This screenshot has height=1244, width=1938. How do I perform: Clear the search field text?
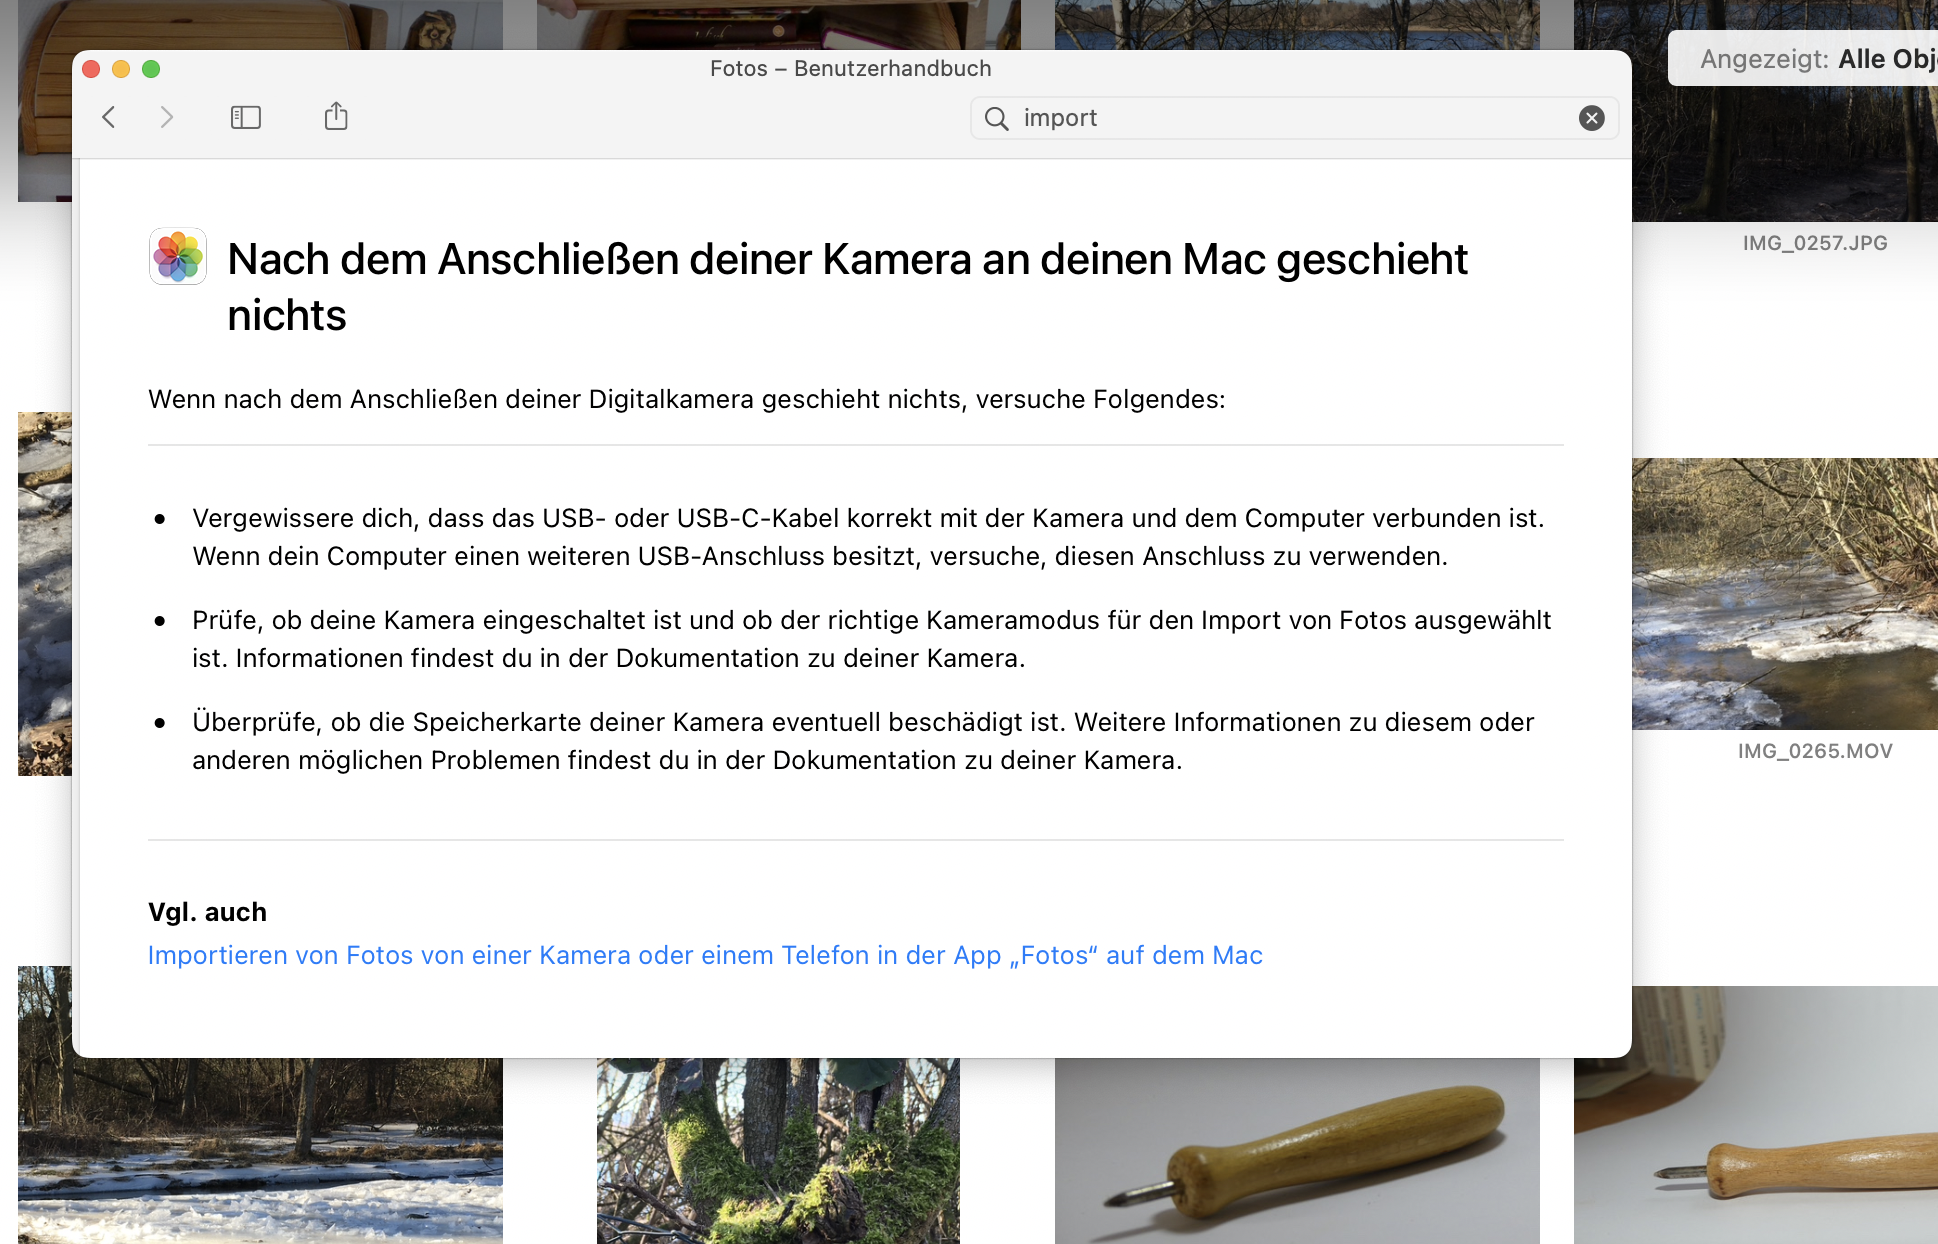tap(1591, 118)
